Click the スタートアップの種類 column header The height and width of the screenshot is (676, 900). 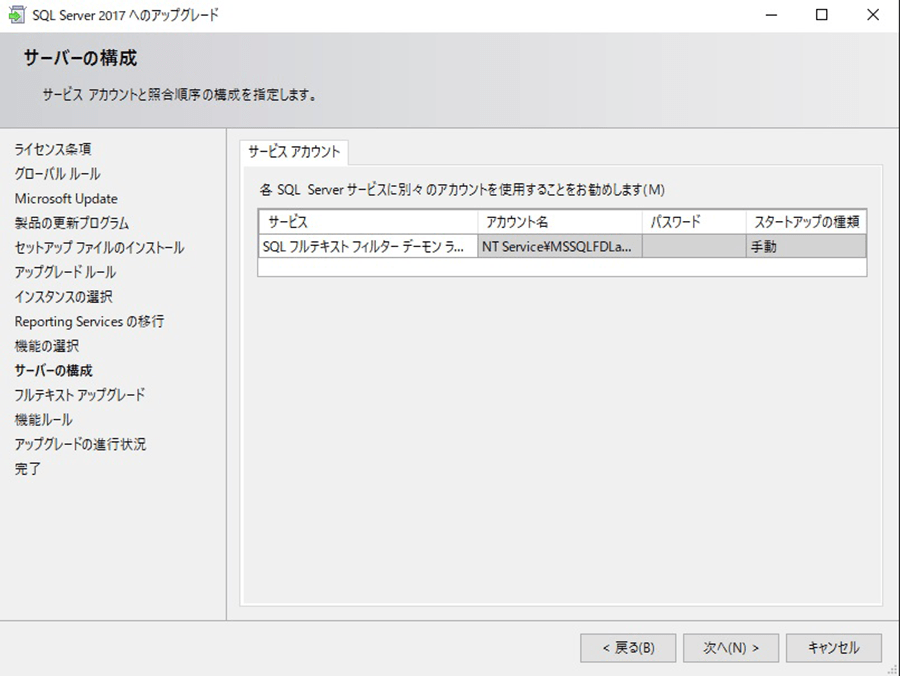tap(806, 222)
